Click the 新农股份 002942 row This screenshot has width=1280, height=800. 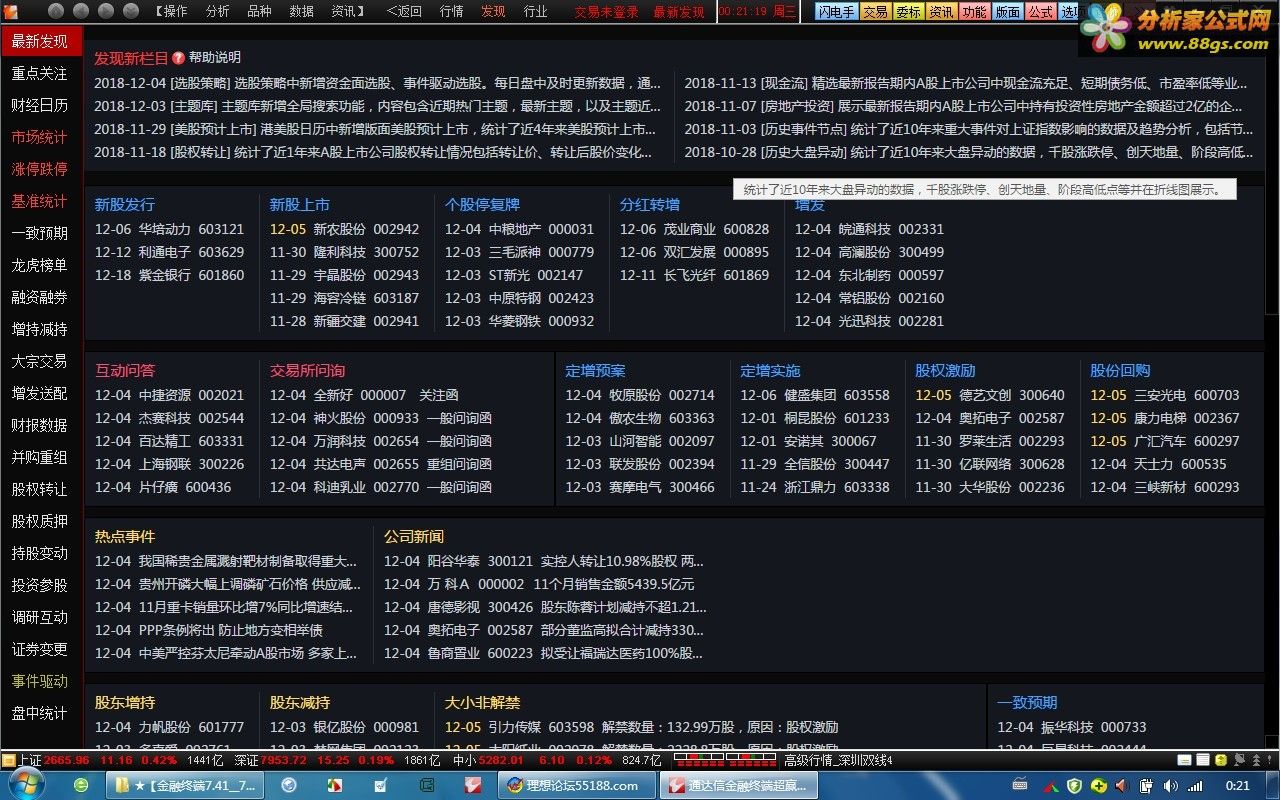[x=345, y=229]
